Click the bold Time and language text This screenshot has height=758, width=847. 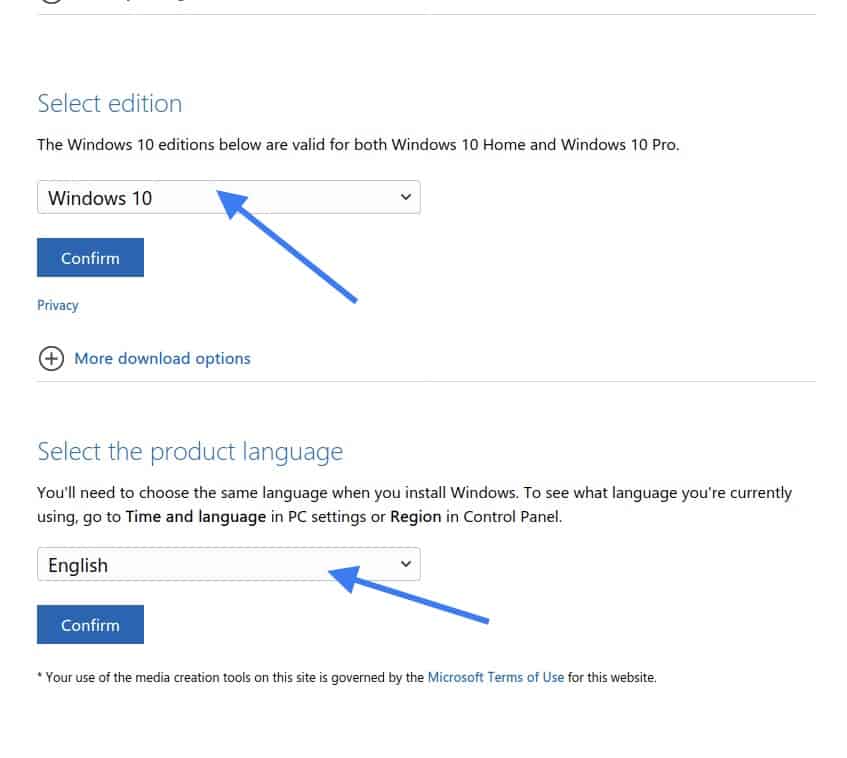coord(196,517)
